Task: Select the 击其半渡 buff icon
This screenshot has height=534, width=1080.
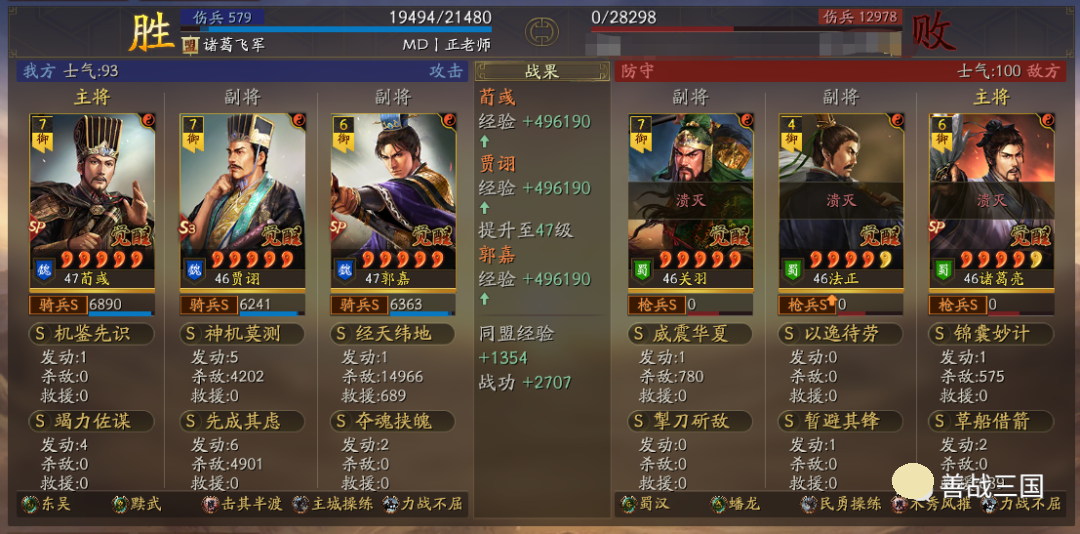Action: [210, 504]
